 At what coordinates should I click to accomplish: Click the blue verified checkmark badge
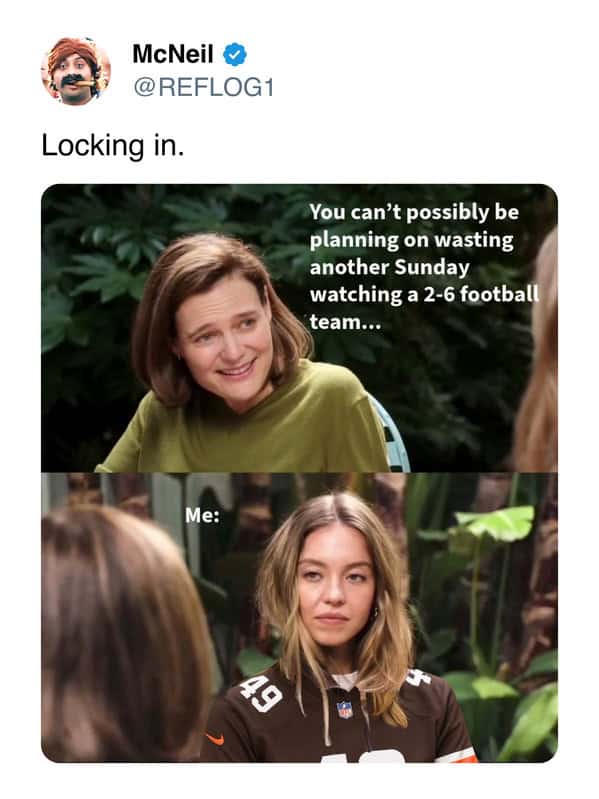coord(235,55)
